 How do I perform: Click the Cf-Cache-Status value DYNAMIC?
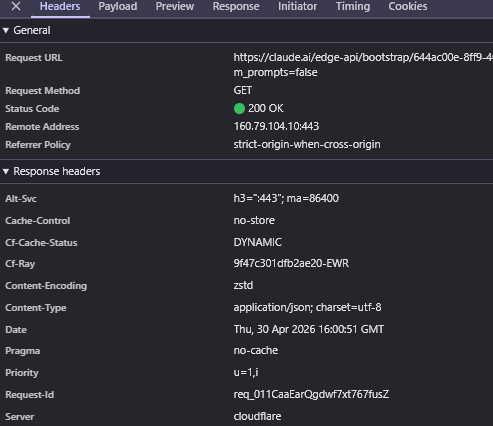258,242
